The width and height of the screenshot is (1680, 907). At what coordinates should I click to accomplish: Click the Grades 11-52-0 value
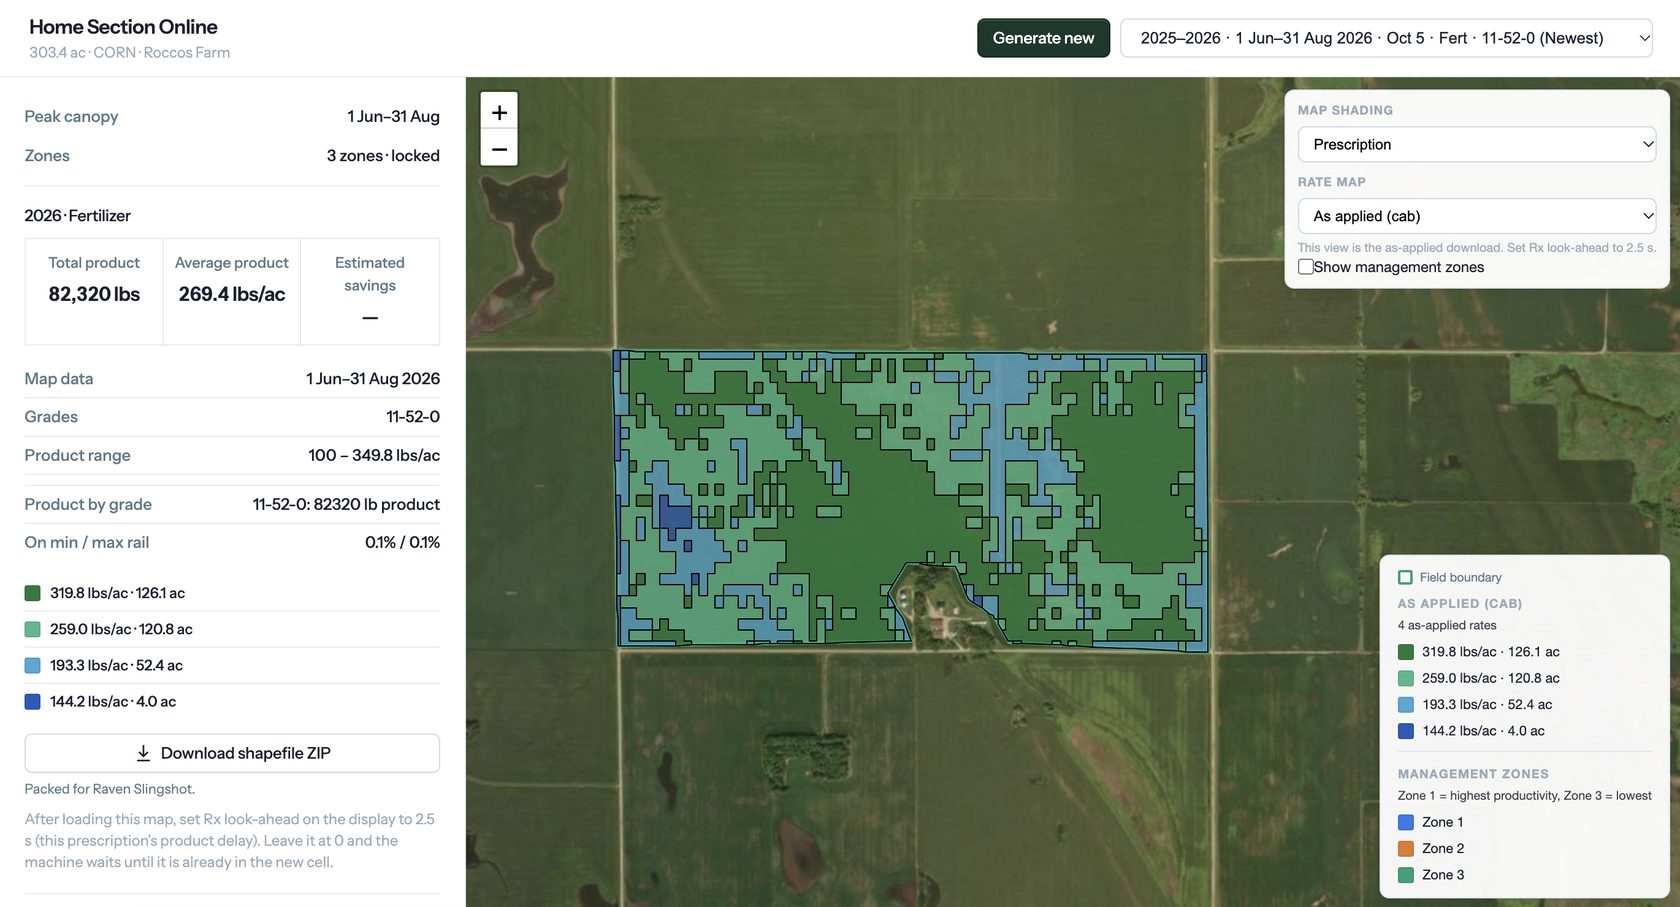point(413,417)
